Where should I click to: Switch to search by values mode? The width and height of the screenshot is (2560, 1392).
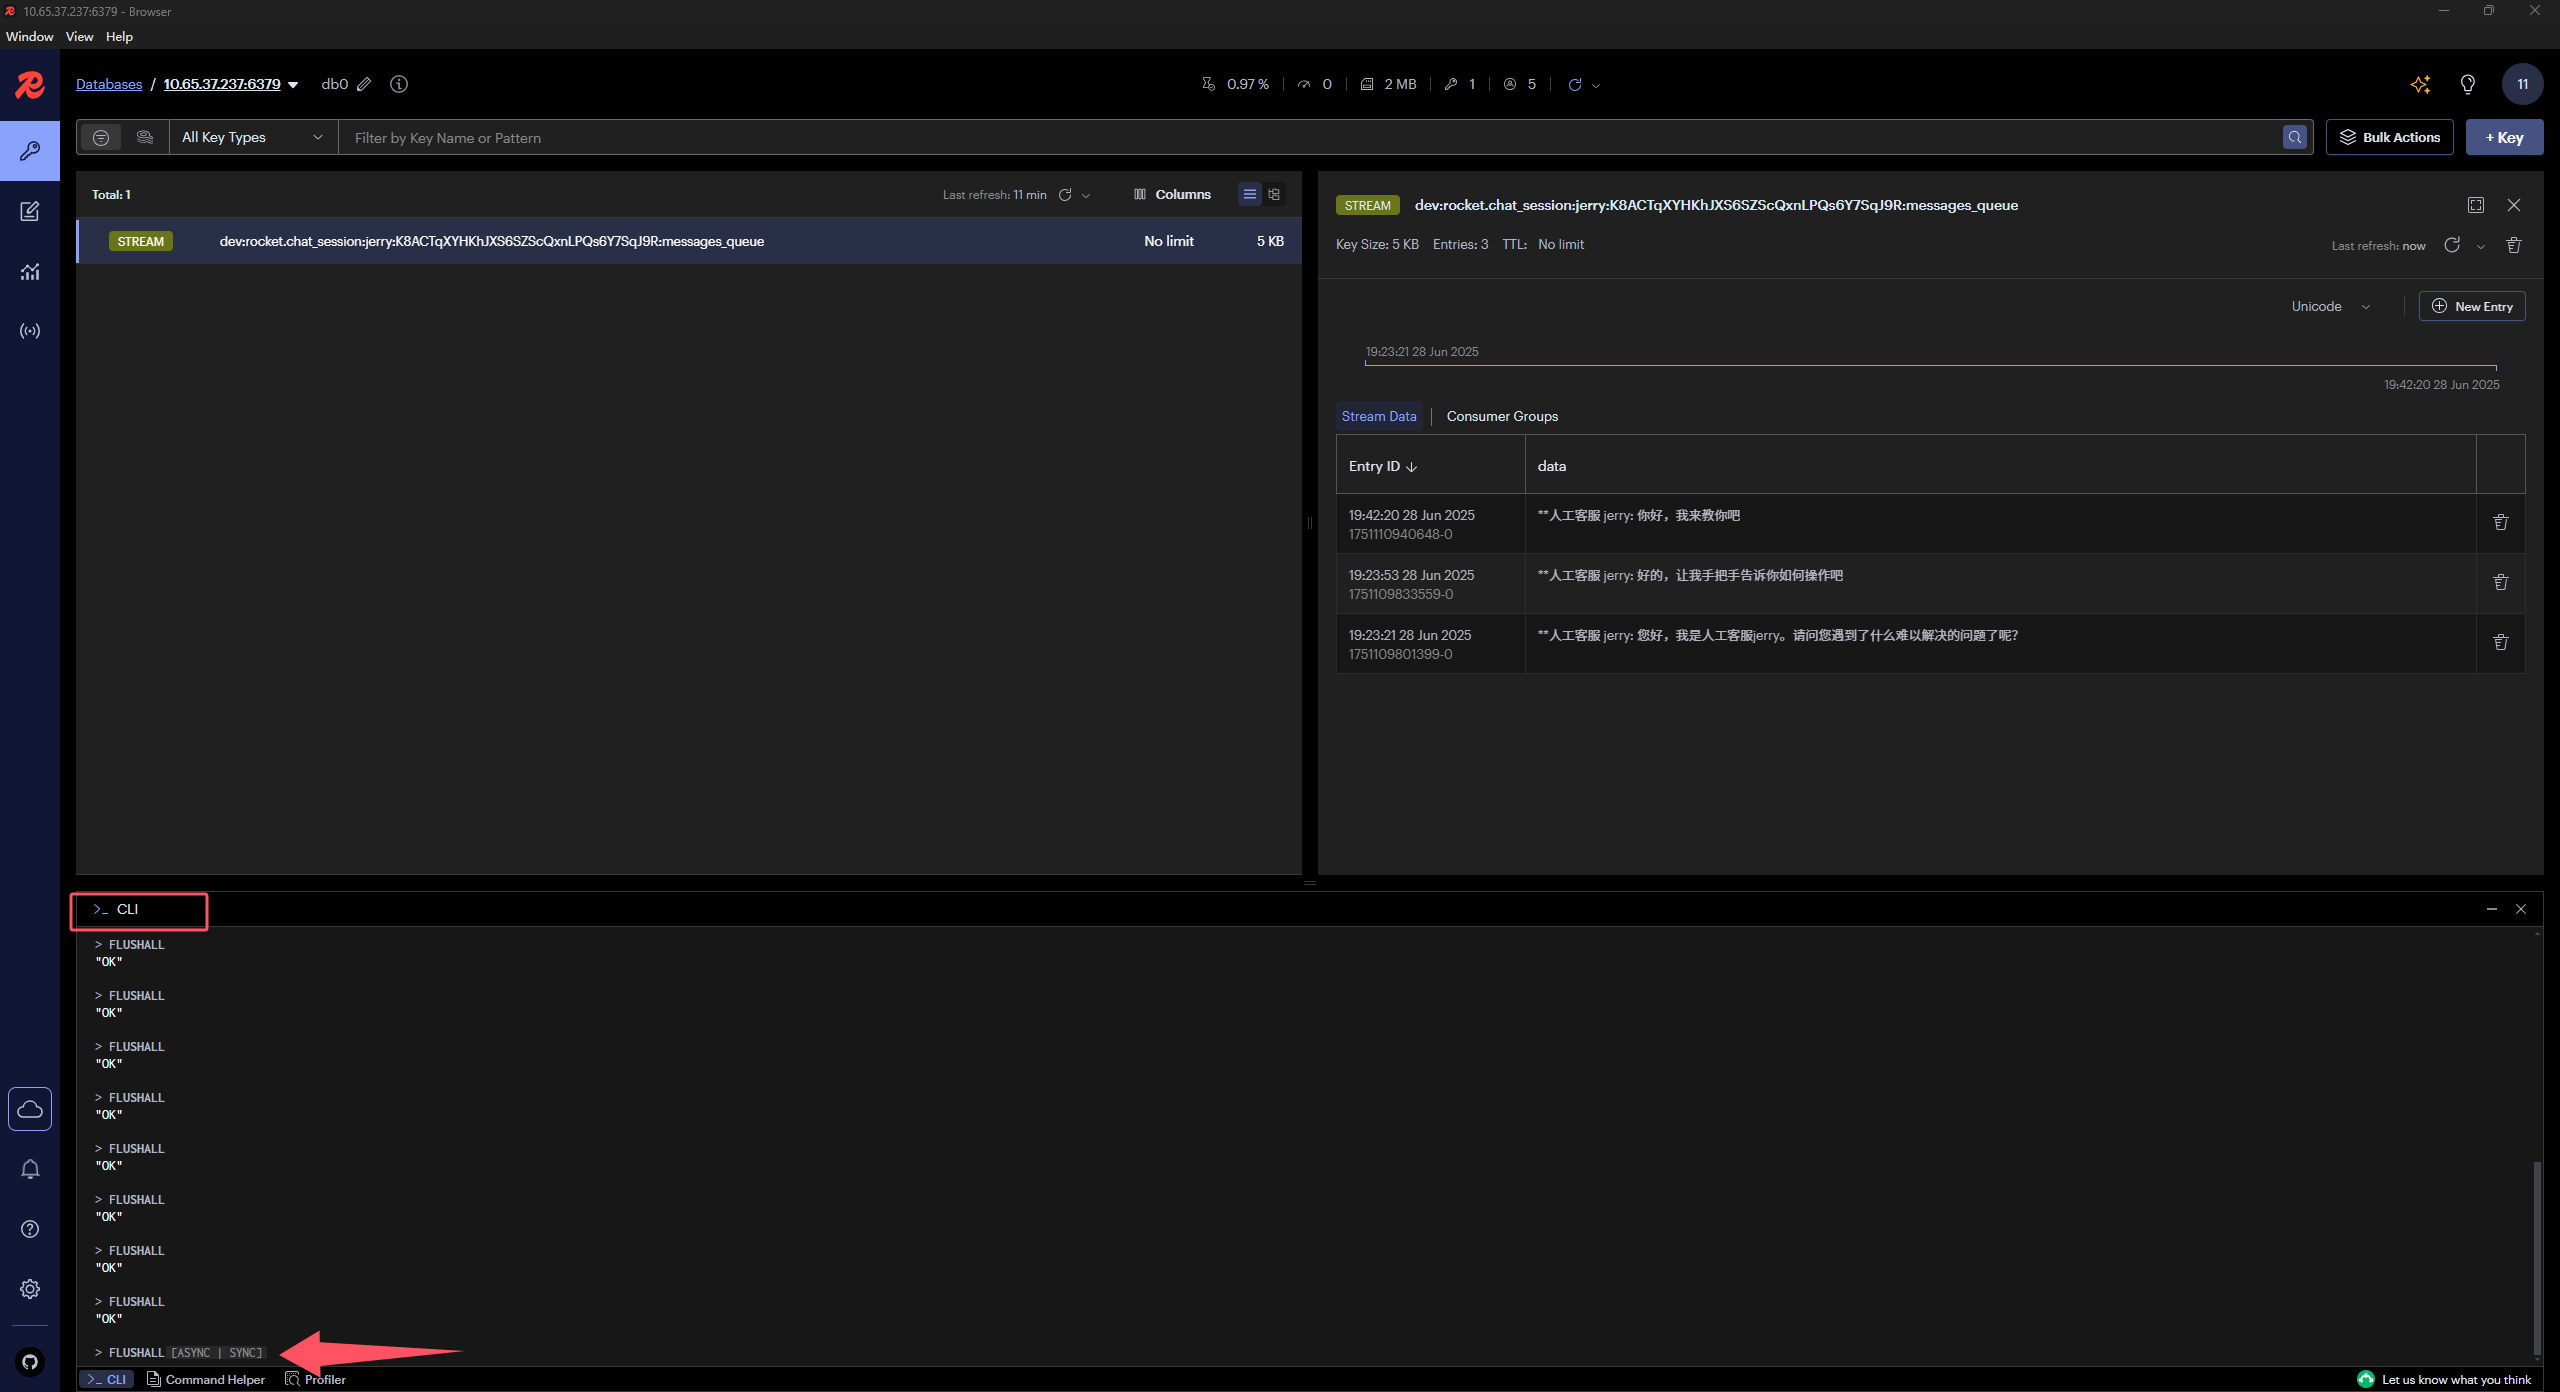[145, 138]
